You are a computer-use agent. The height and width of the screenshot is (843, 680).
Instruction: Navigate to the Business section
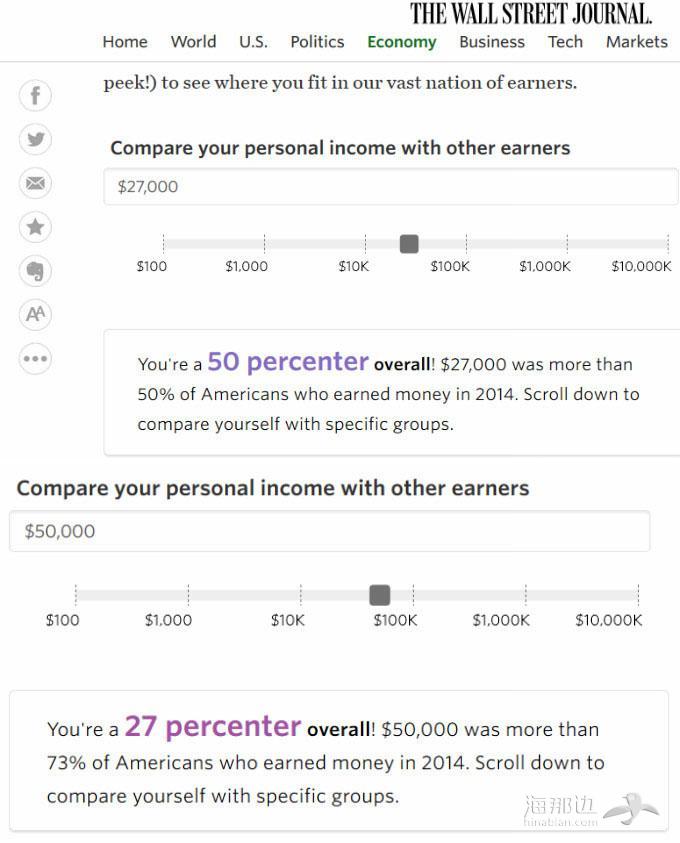click(x=492, y=42)
